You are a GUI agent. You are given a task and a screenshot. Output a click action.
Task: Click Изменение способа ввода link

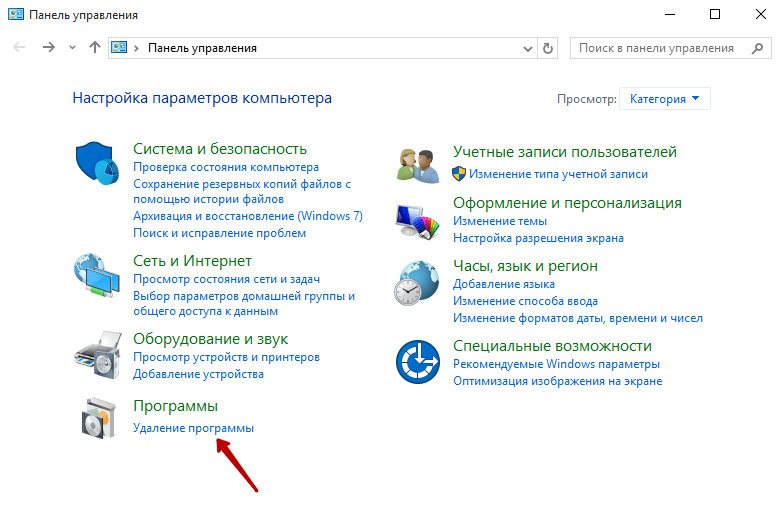(x=525, y=301)
